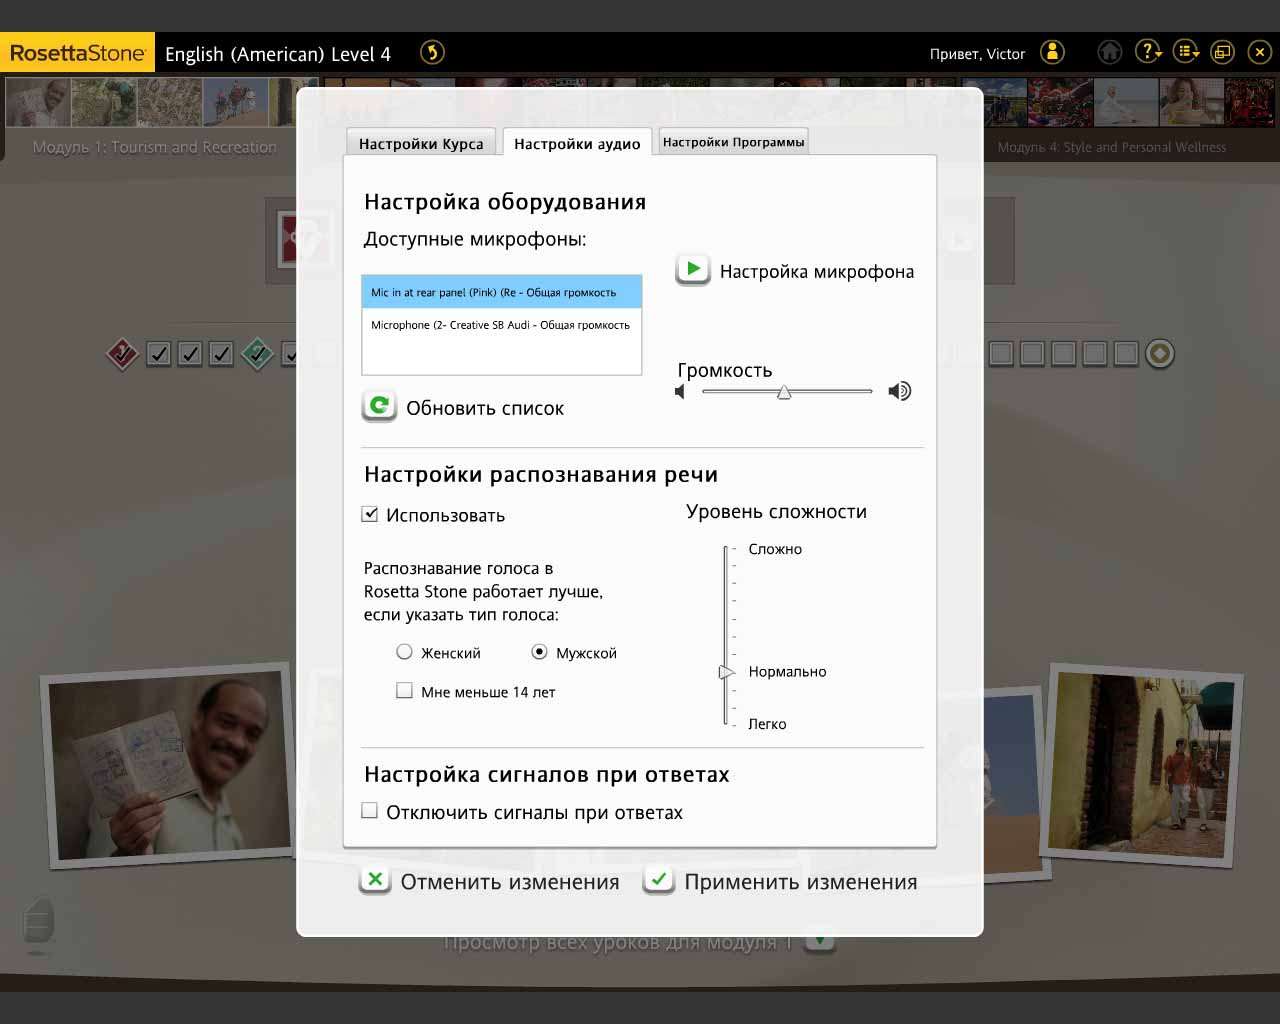Select the Мужской voice radio button
The width and height of the screenshot is (1280, 1024).
539,652
